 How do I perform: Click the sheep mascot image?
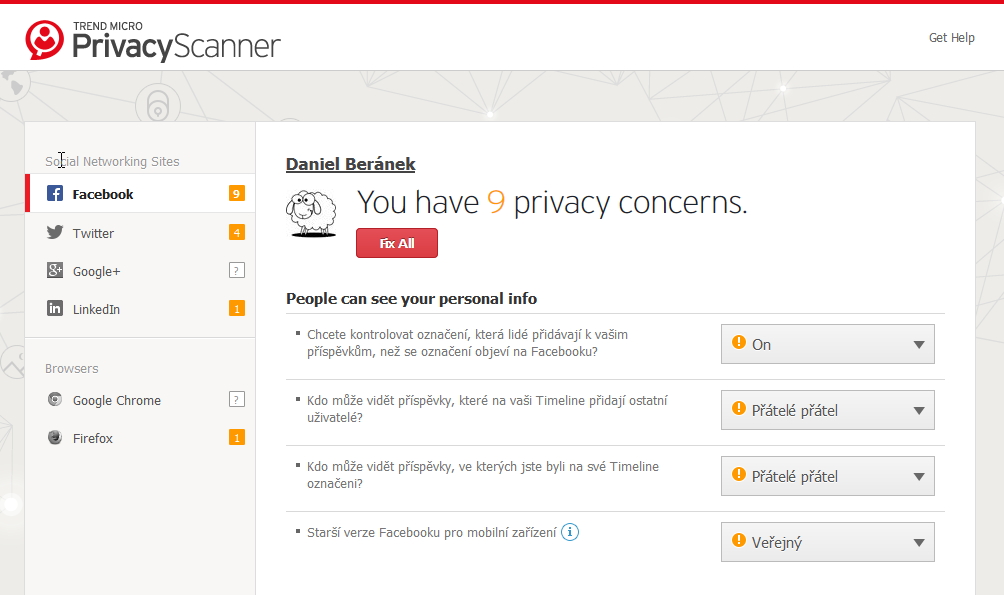coord(311,213)
